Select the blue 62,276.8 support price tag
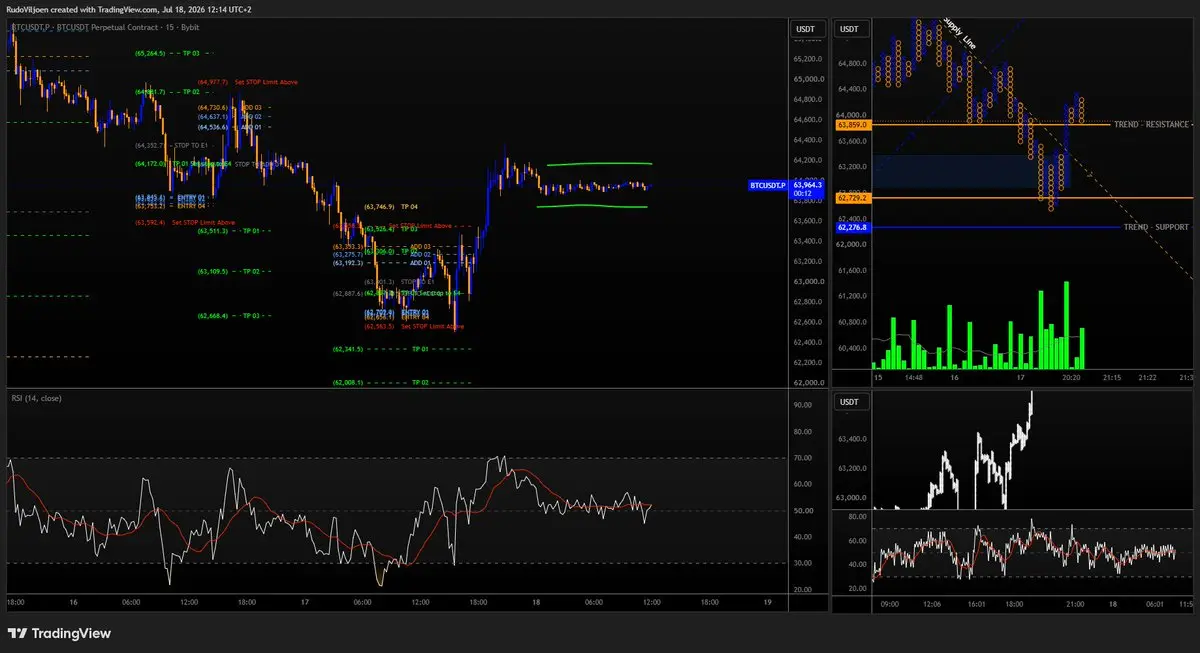Screen dimensions: 1200x653 pyautogui.click(x=851, y=227)
